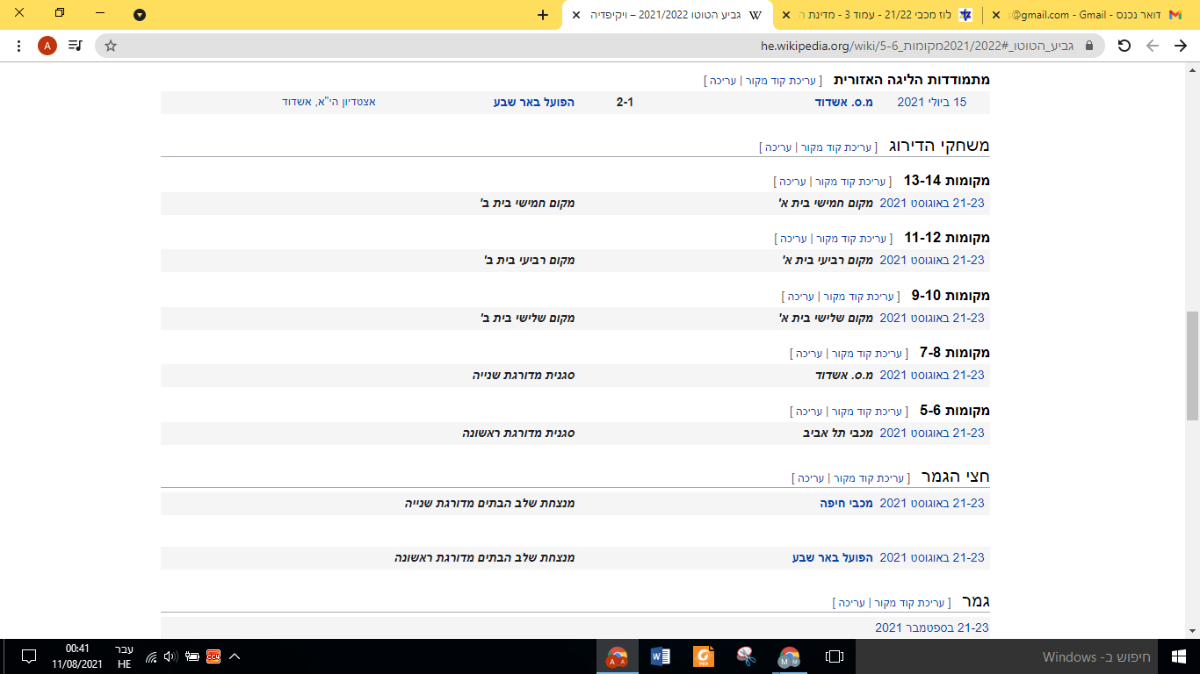Open the Chrome three-dot menu
The height and width of the screenshot is (674, 1200).
(20, 46)
